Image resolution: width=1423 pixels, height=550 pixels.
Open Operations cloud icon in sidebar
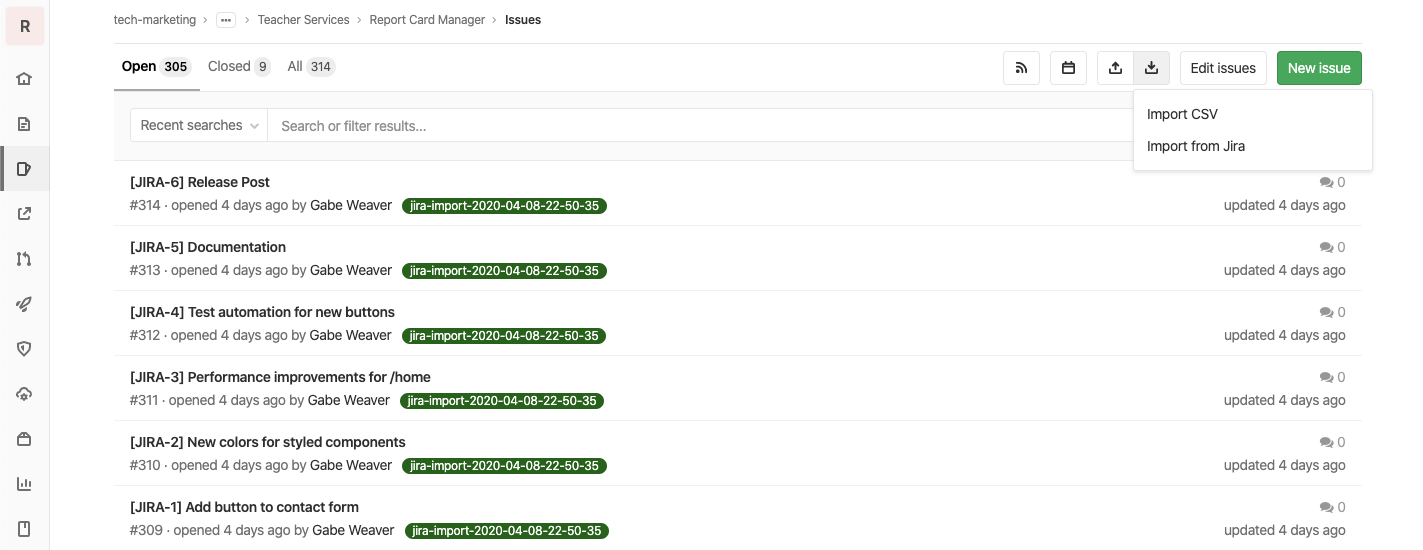[25, 394]
